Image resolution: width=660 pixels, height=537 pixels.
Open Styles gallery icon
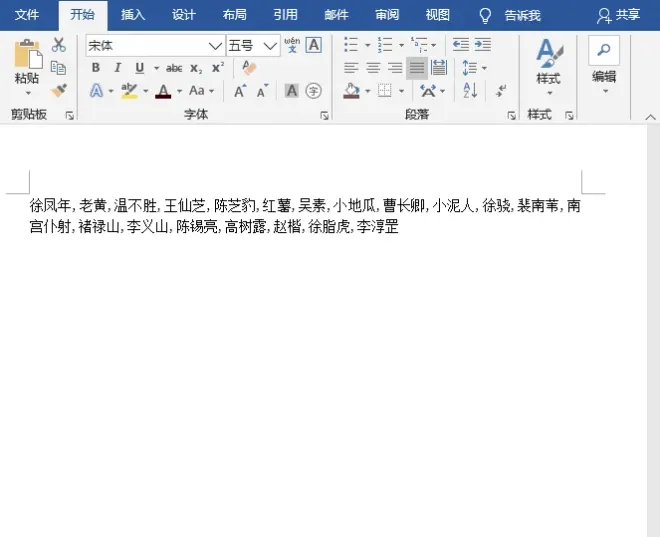click(549, 53)
